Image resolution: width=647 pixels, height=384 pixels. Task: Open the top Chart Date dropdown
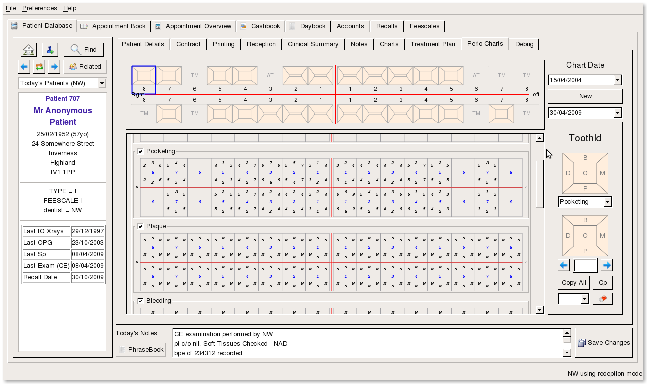(x=617, y=80)
